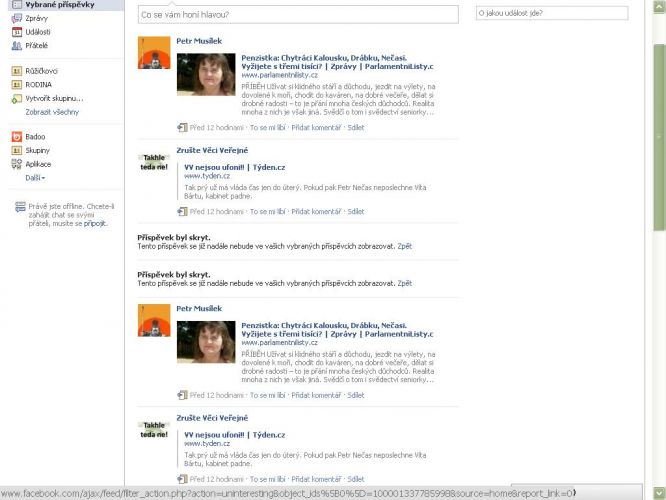666x500 pixels.
Task: Click the woman's photo in bottom Penzistka post
Action: 206,342
